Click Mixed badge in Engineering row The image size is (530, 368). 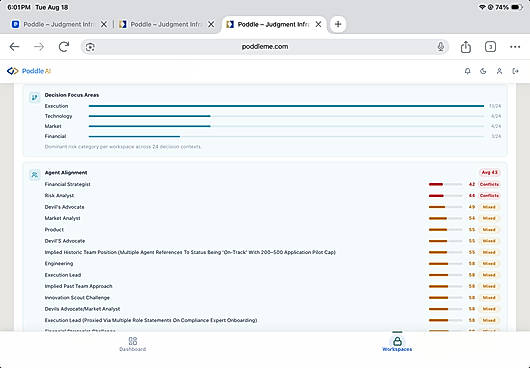coord(489,264)
